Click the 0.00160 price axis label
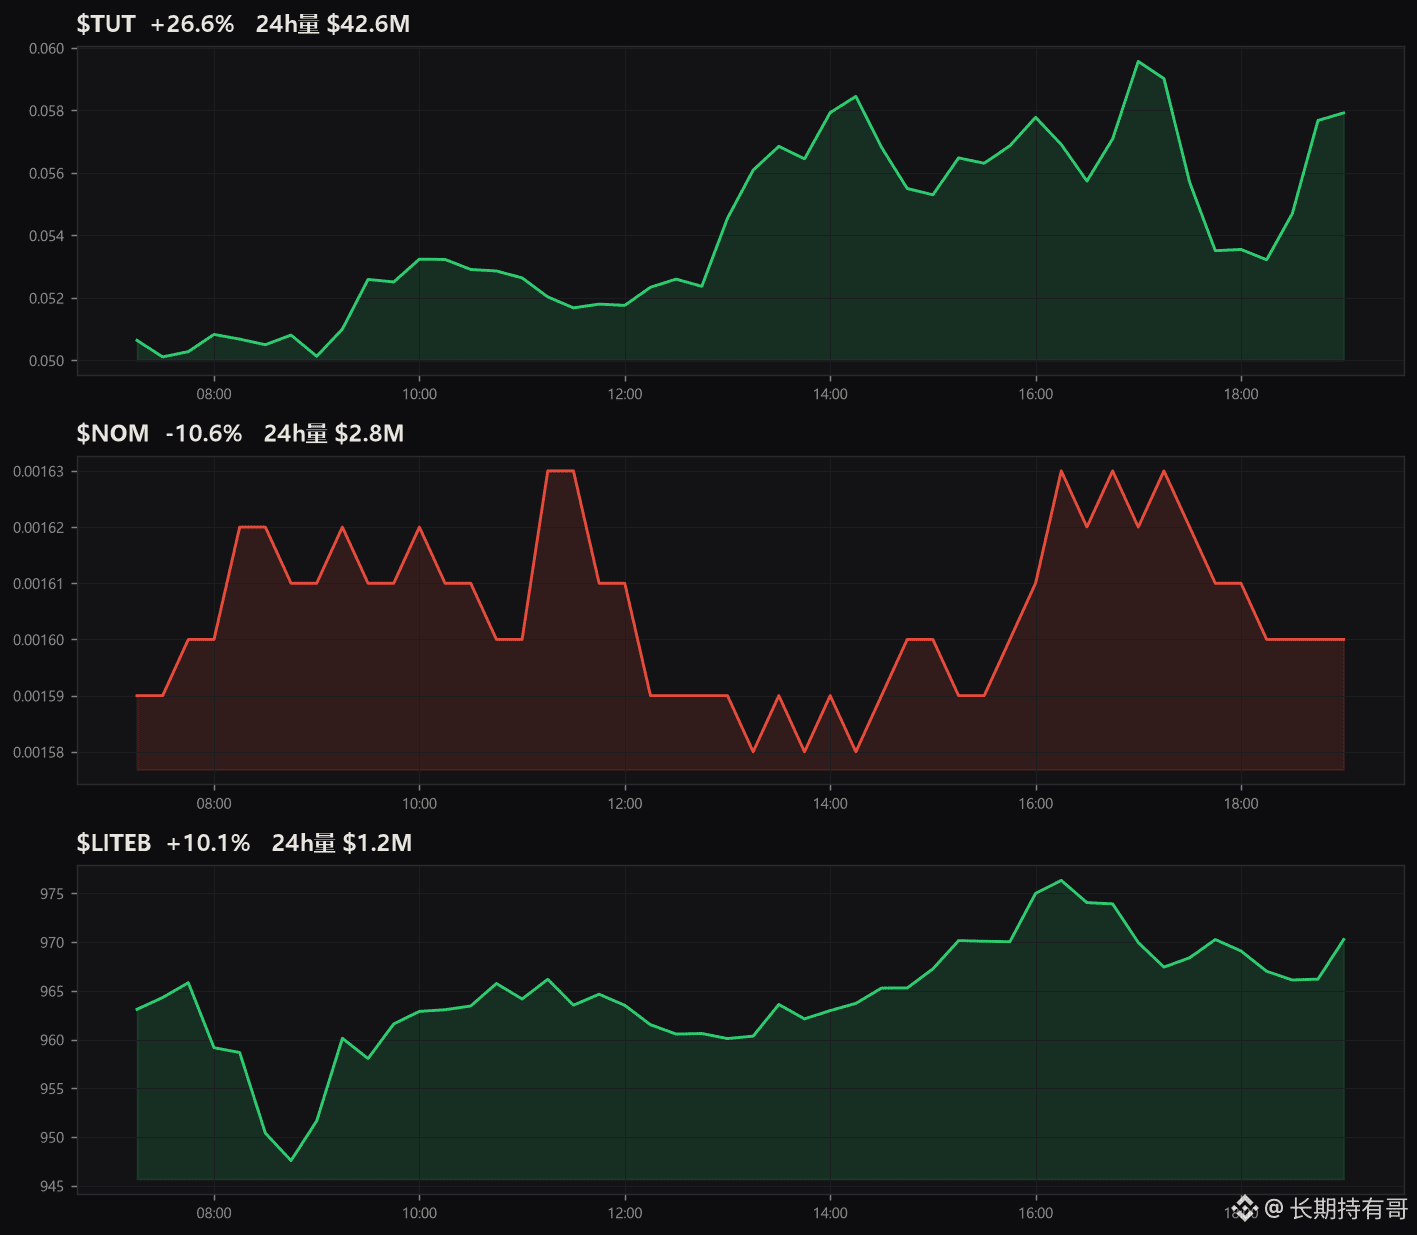The height and width of the screenshot is (1235, 1417). [38, 640]
